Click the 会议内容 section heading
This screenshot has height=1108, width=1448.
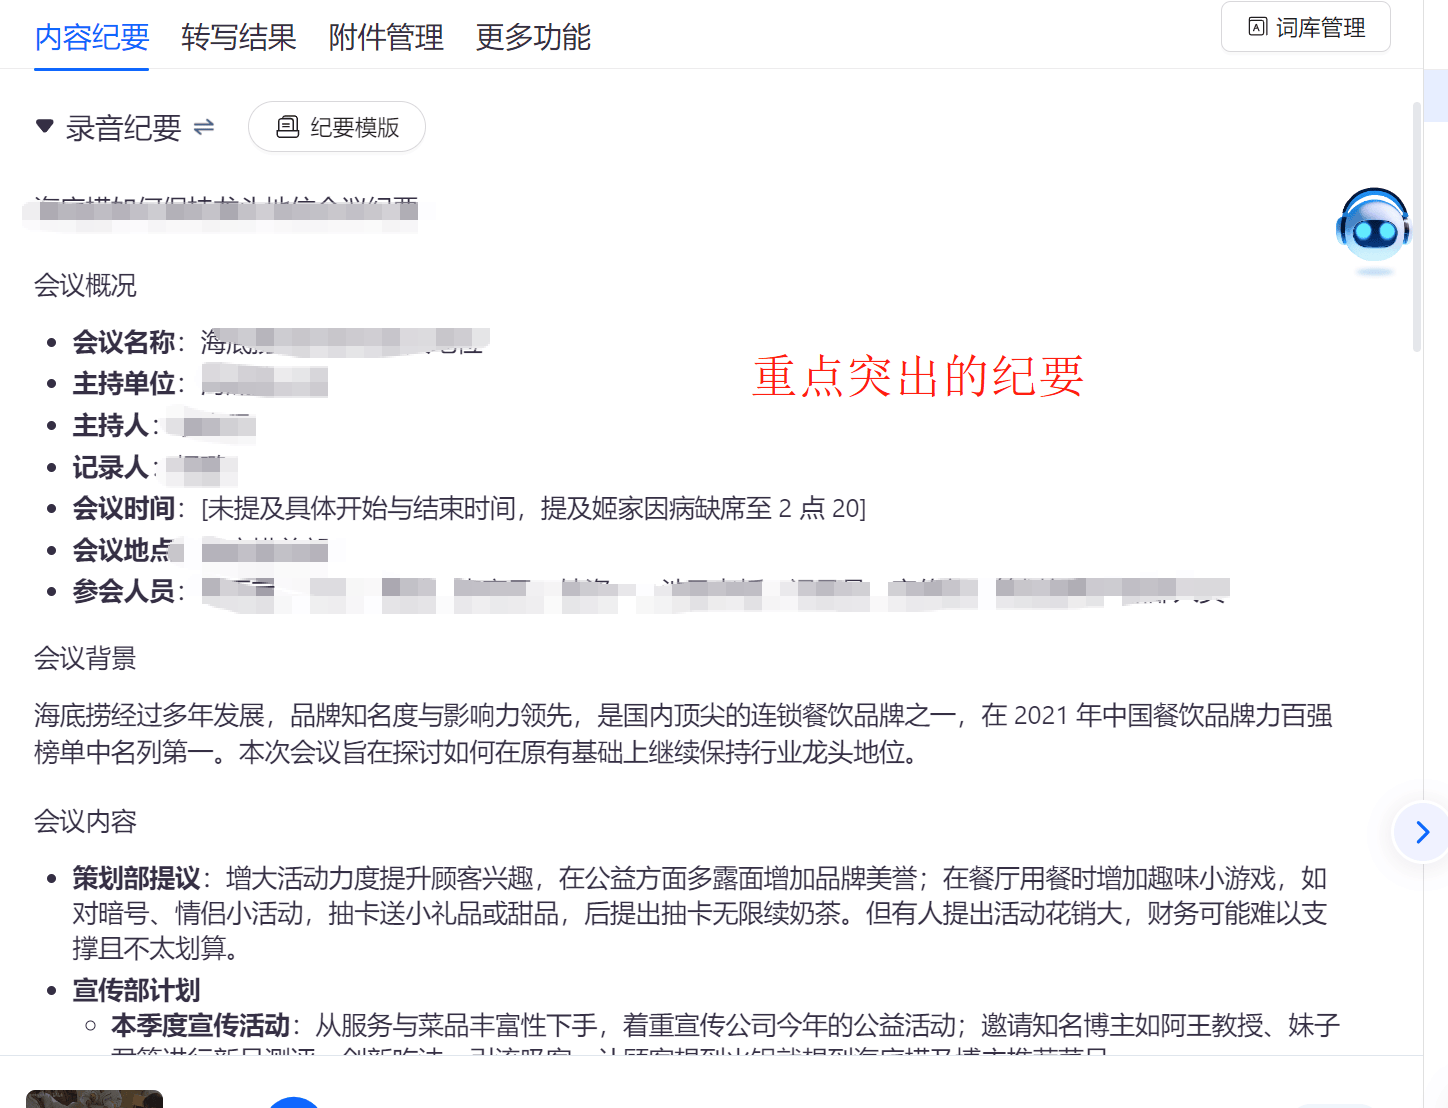85,821
